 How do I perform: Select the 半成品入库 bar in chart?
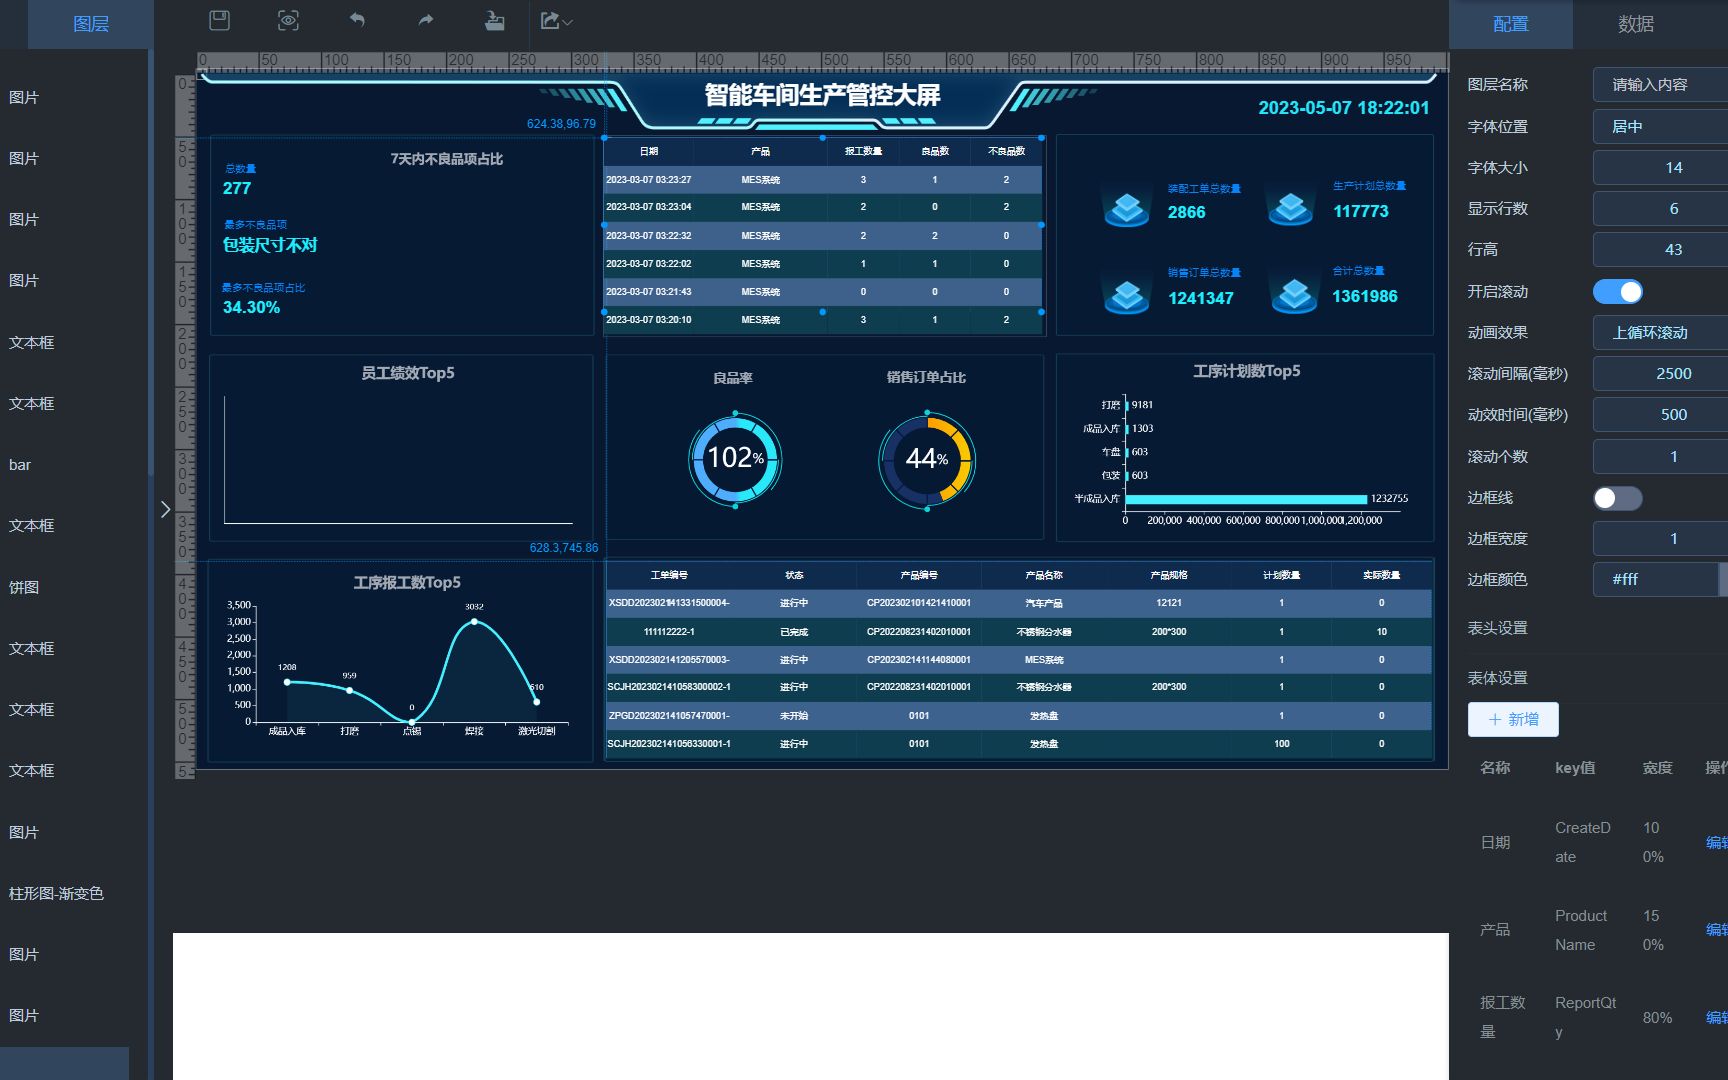coord(1246,499)
